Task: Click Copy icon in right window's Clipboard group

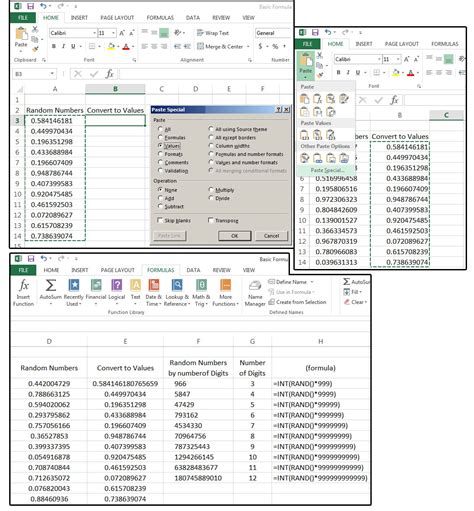Action: pyautogui.click(x=319, y=66)
